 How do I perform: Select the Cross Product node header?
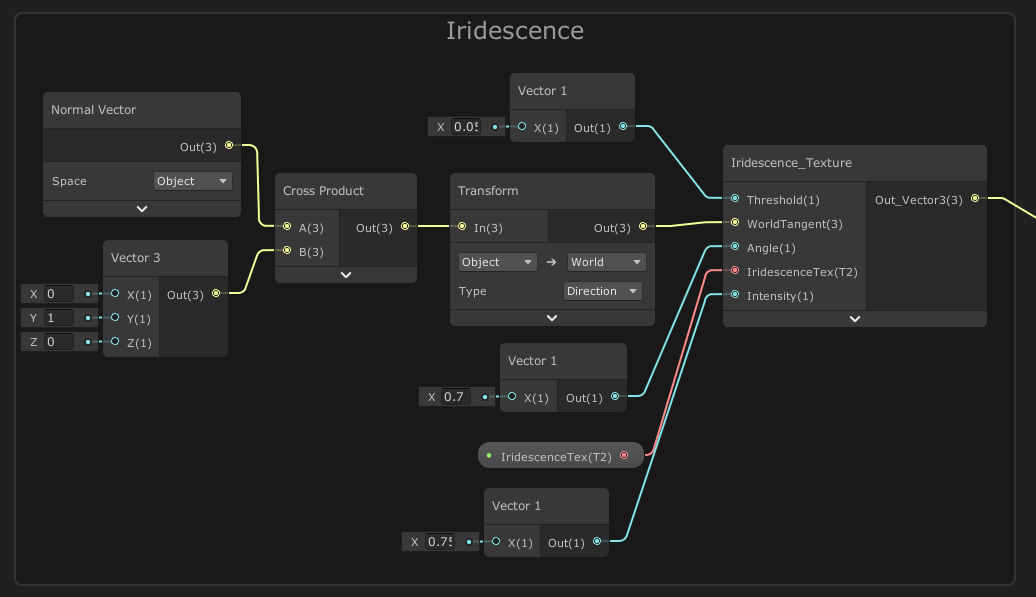coord(346,191)
